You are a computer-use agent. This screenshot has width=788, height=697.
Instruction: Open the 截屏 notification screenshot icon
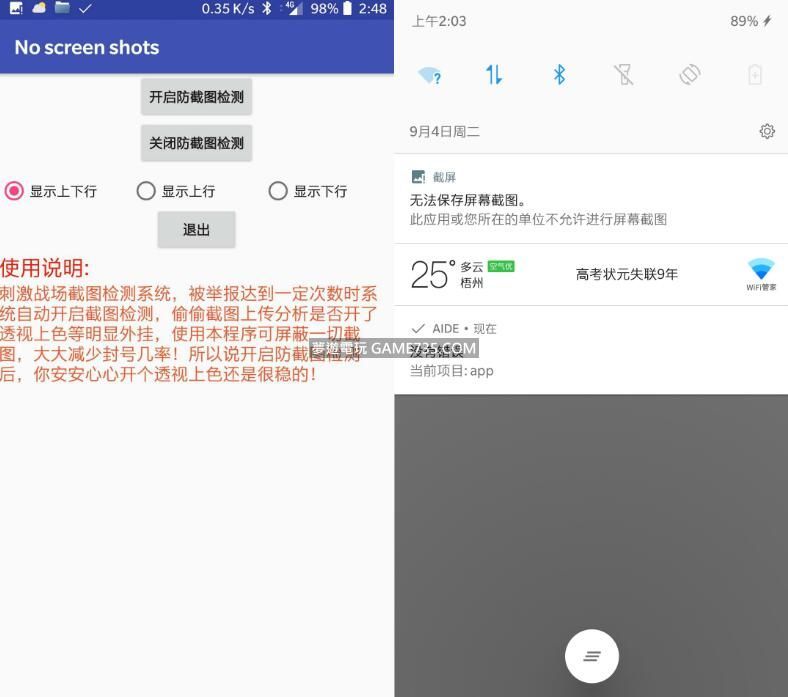click(418, 177)
